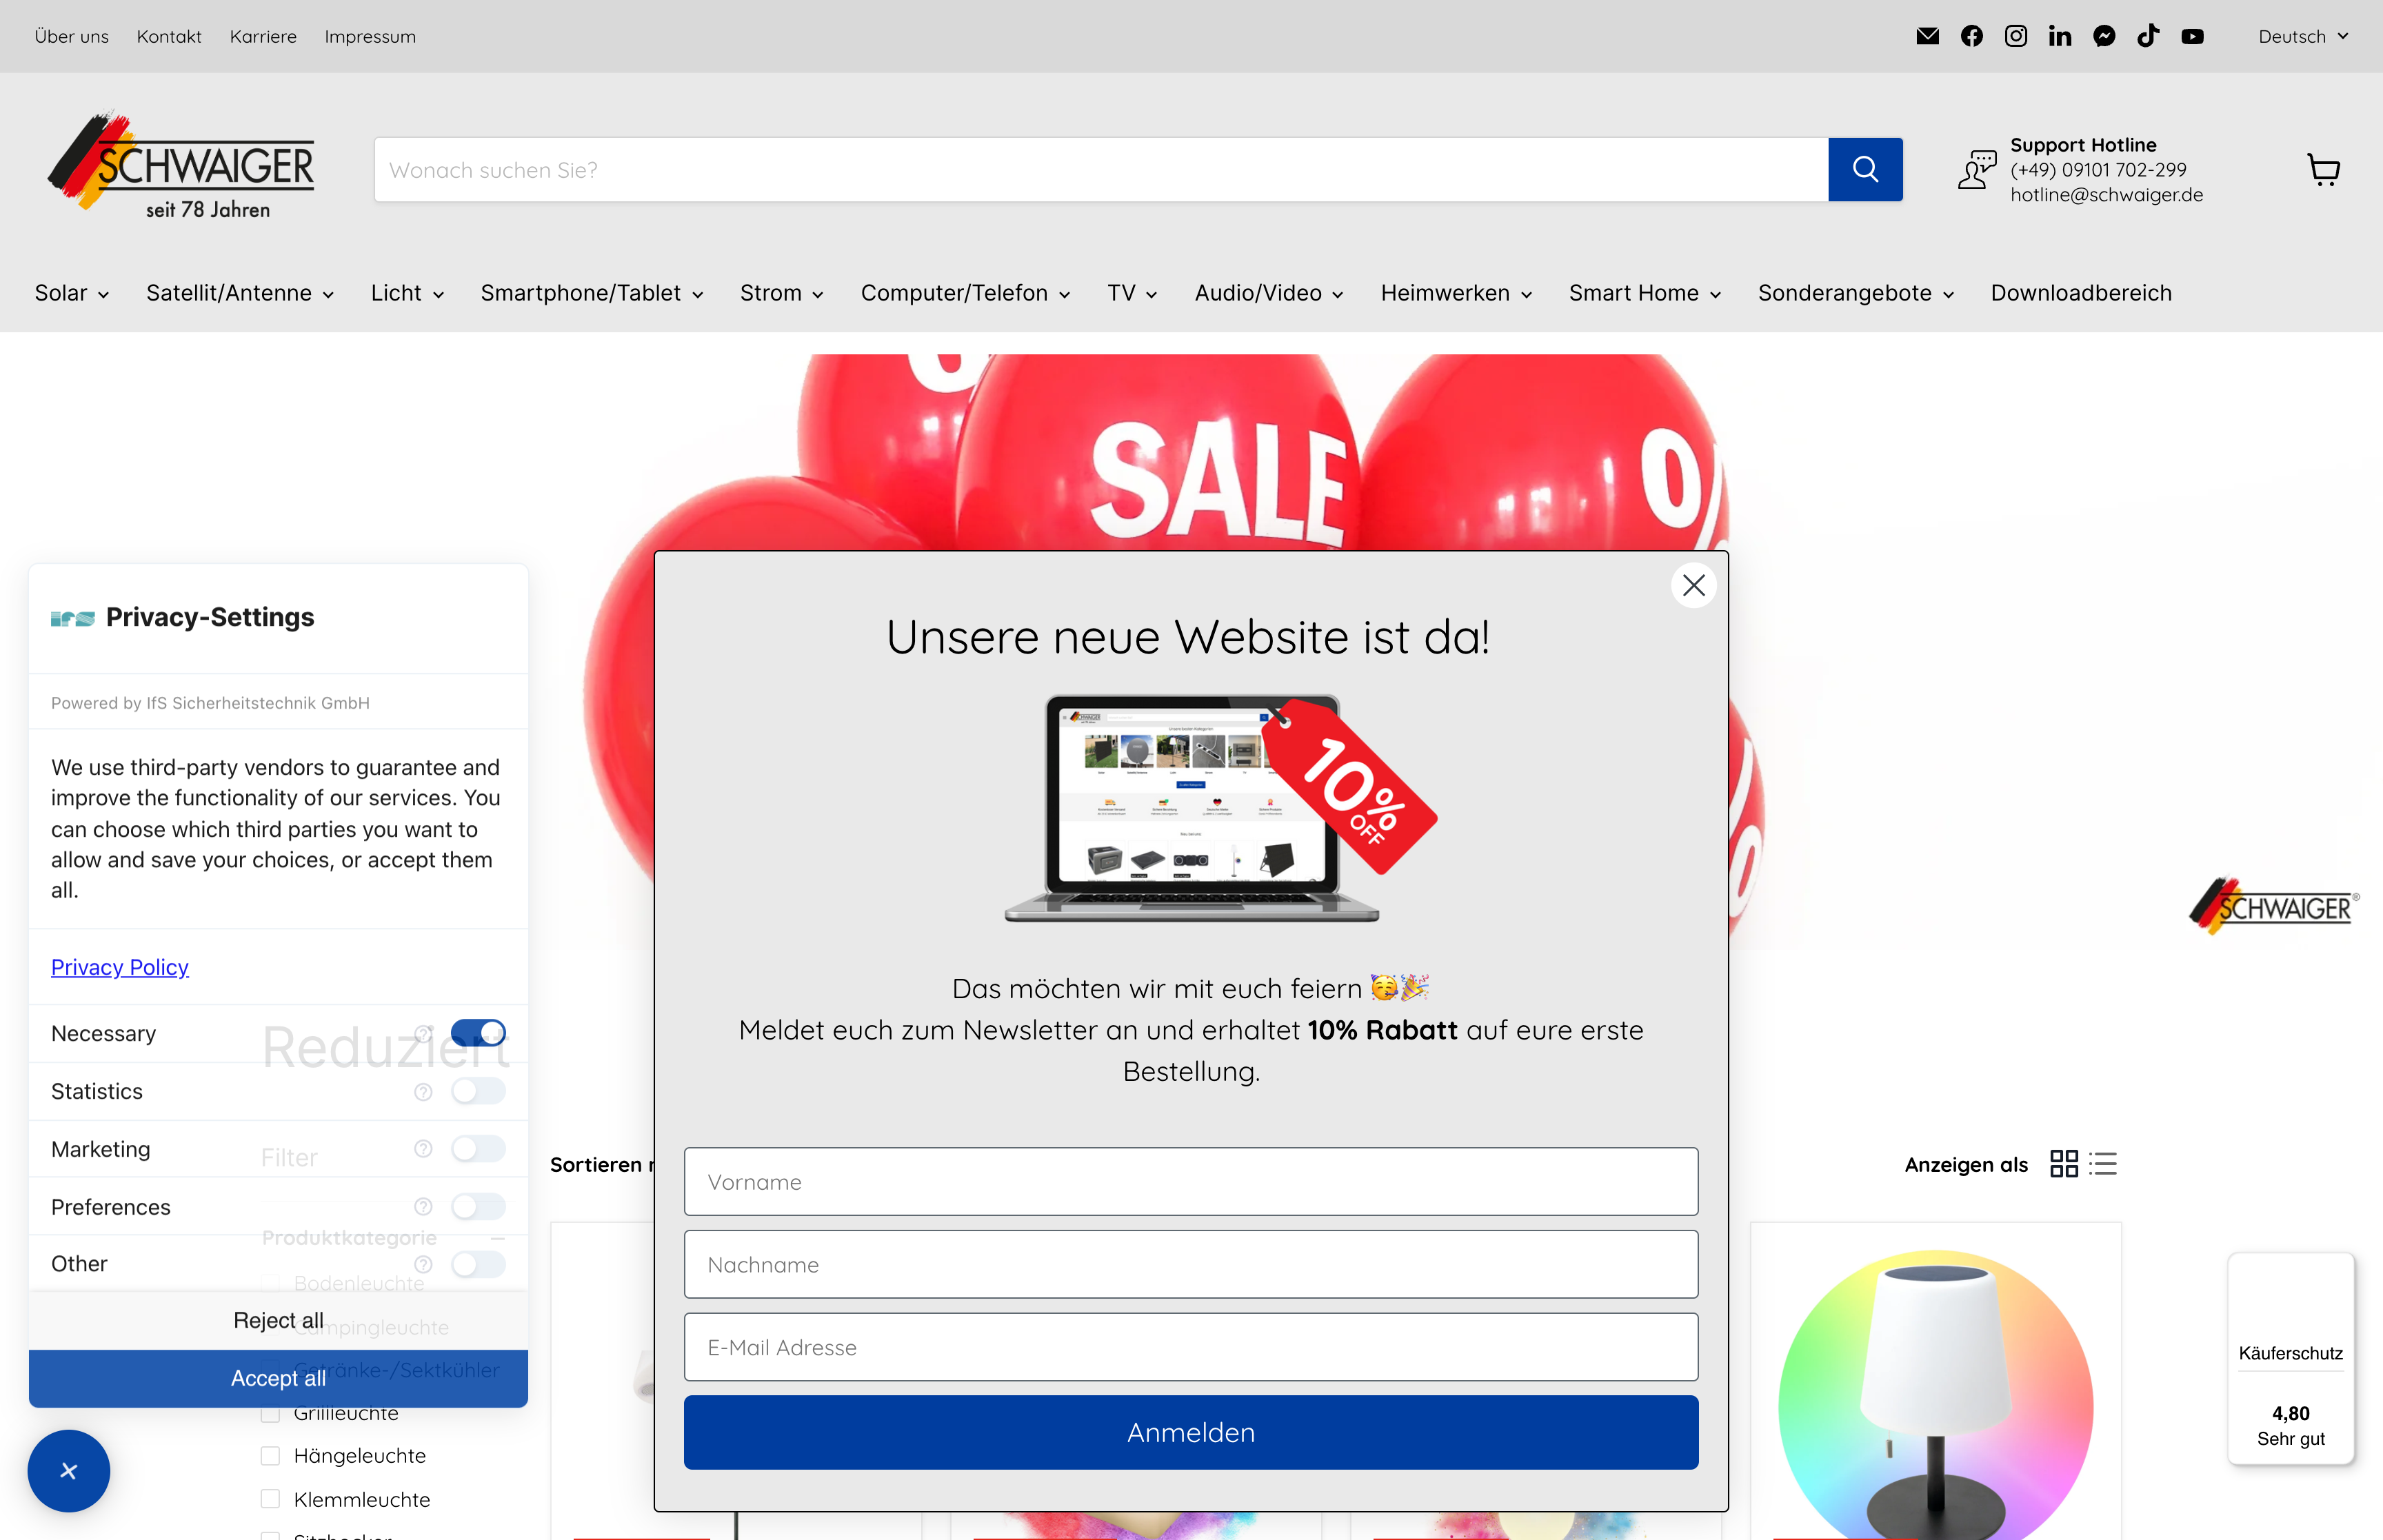Click the Facebook social icon

point(1972,36)
